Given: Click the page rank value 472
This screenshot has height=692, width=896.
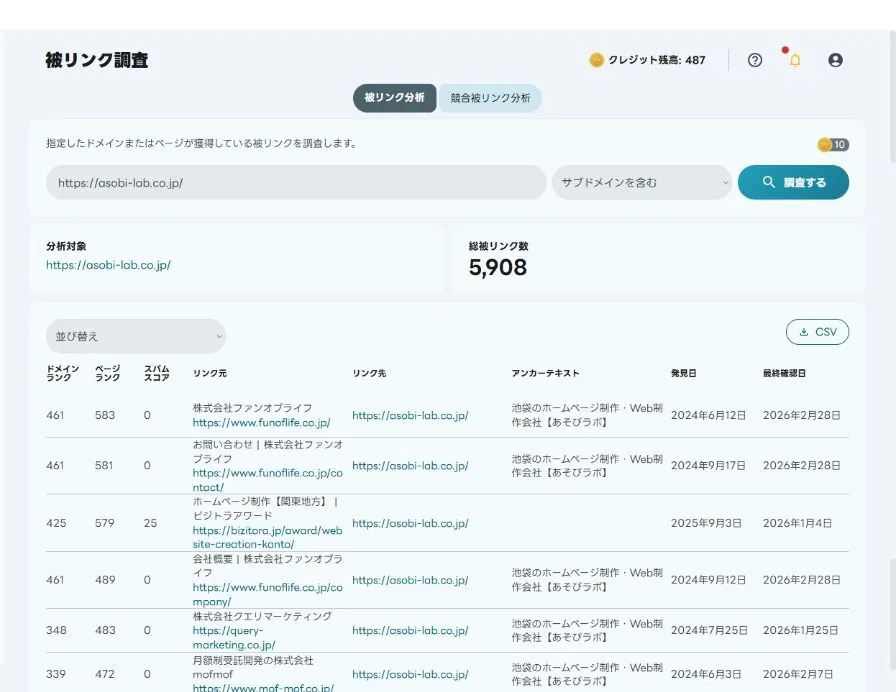Looking at the screenshot, I should point(105,674).
